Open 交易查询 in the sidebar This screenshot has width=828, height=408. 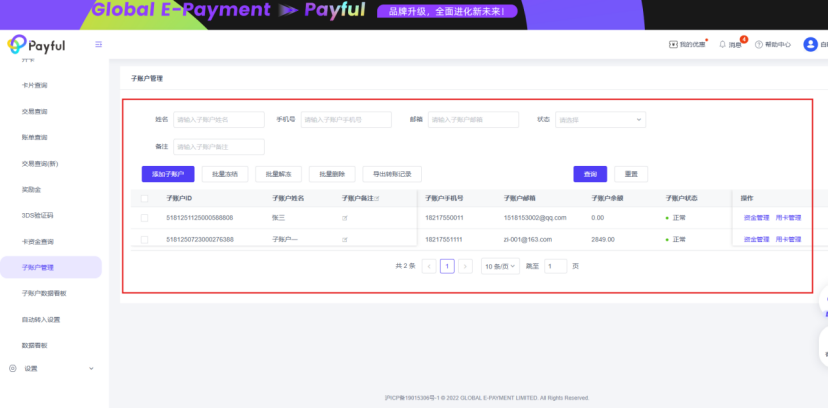tap(34, 111)
